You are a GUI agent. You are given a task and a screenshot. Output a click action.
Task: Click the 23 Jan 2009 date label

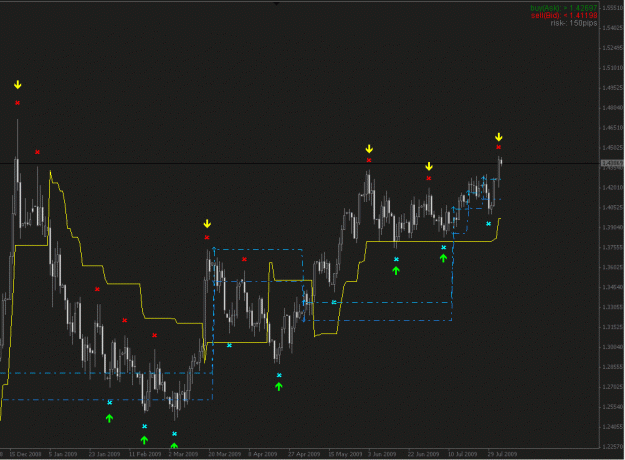(x=104, y=454)
